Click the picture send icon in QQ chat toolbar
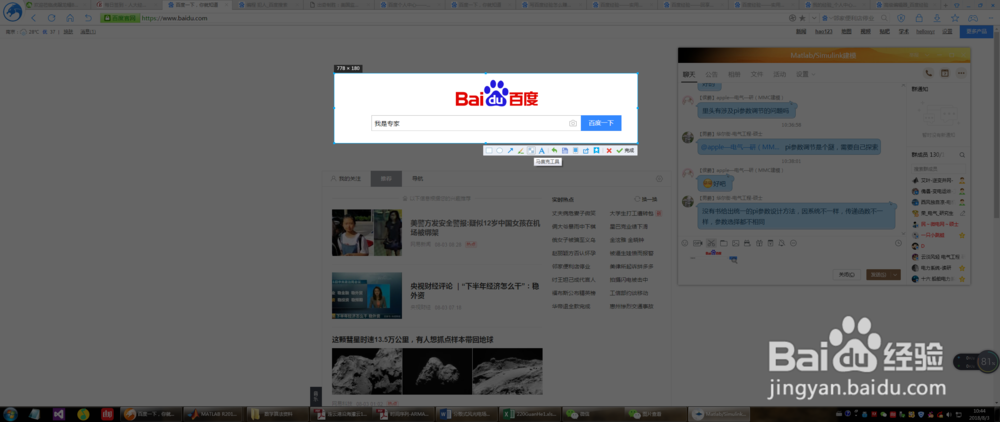The width and height of the screenshot is (1000, 422). pos(736,243)
